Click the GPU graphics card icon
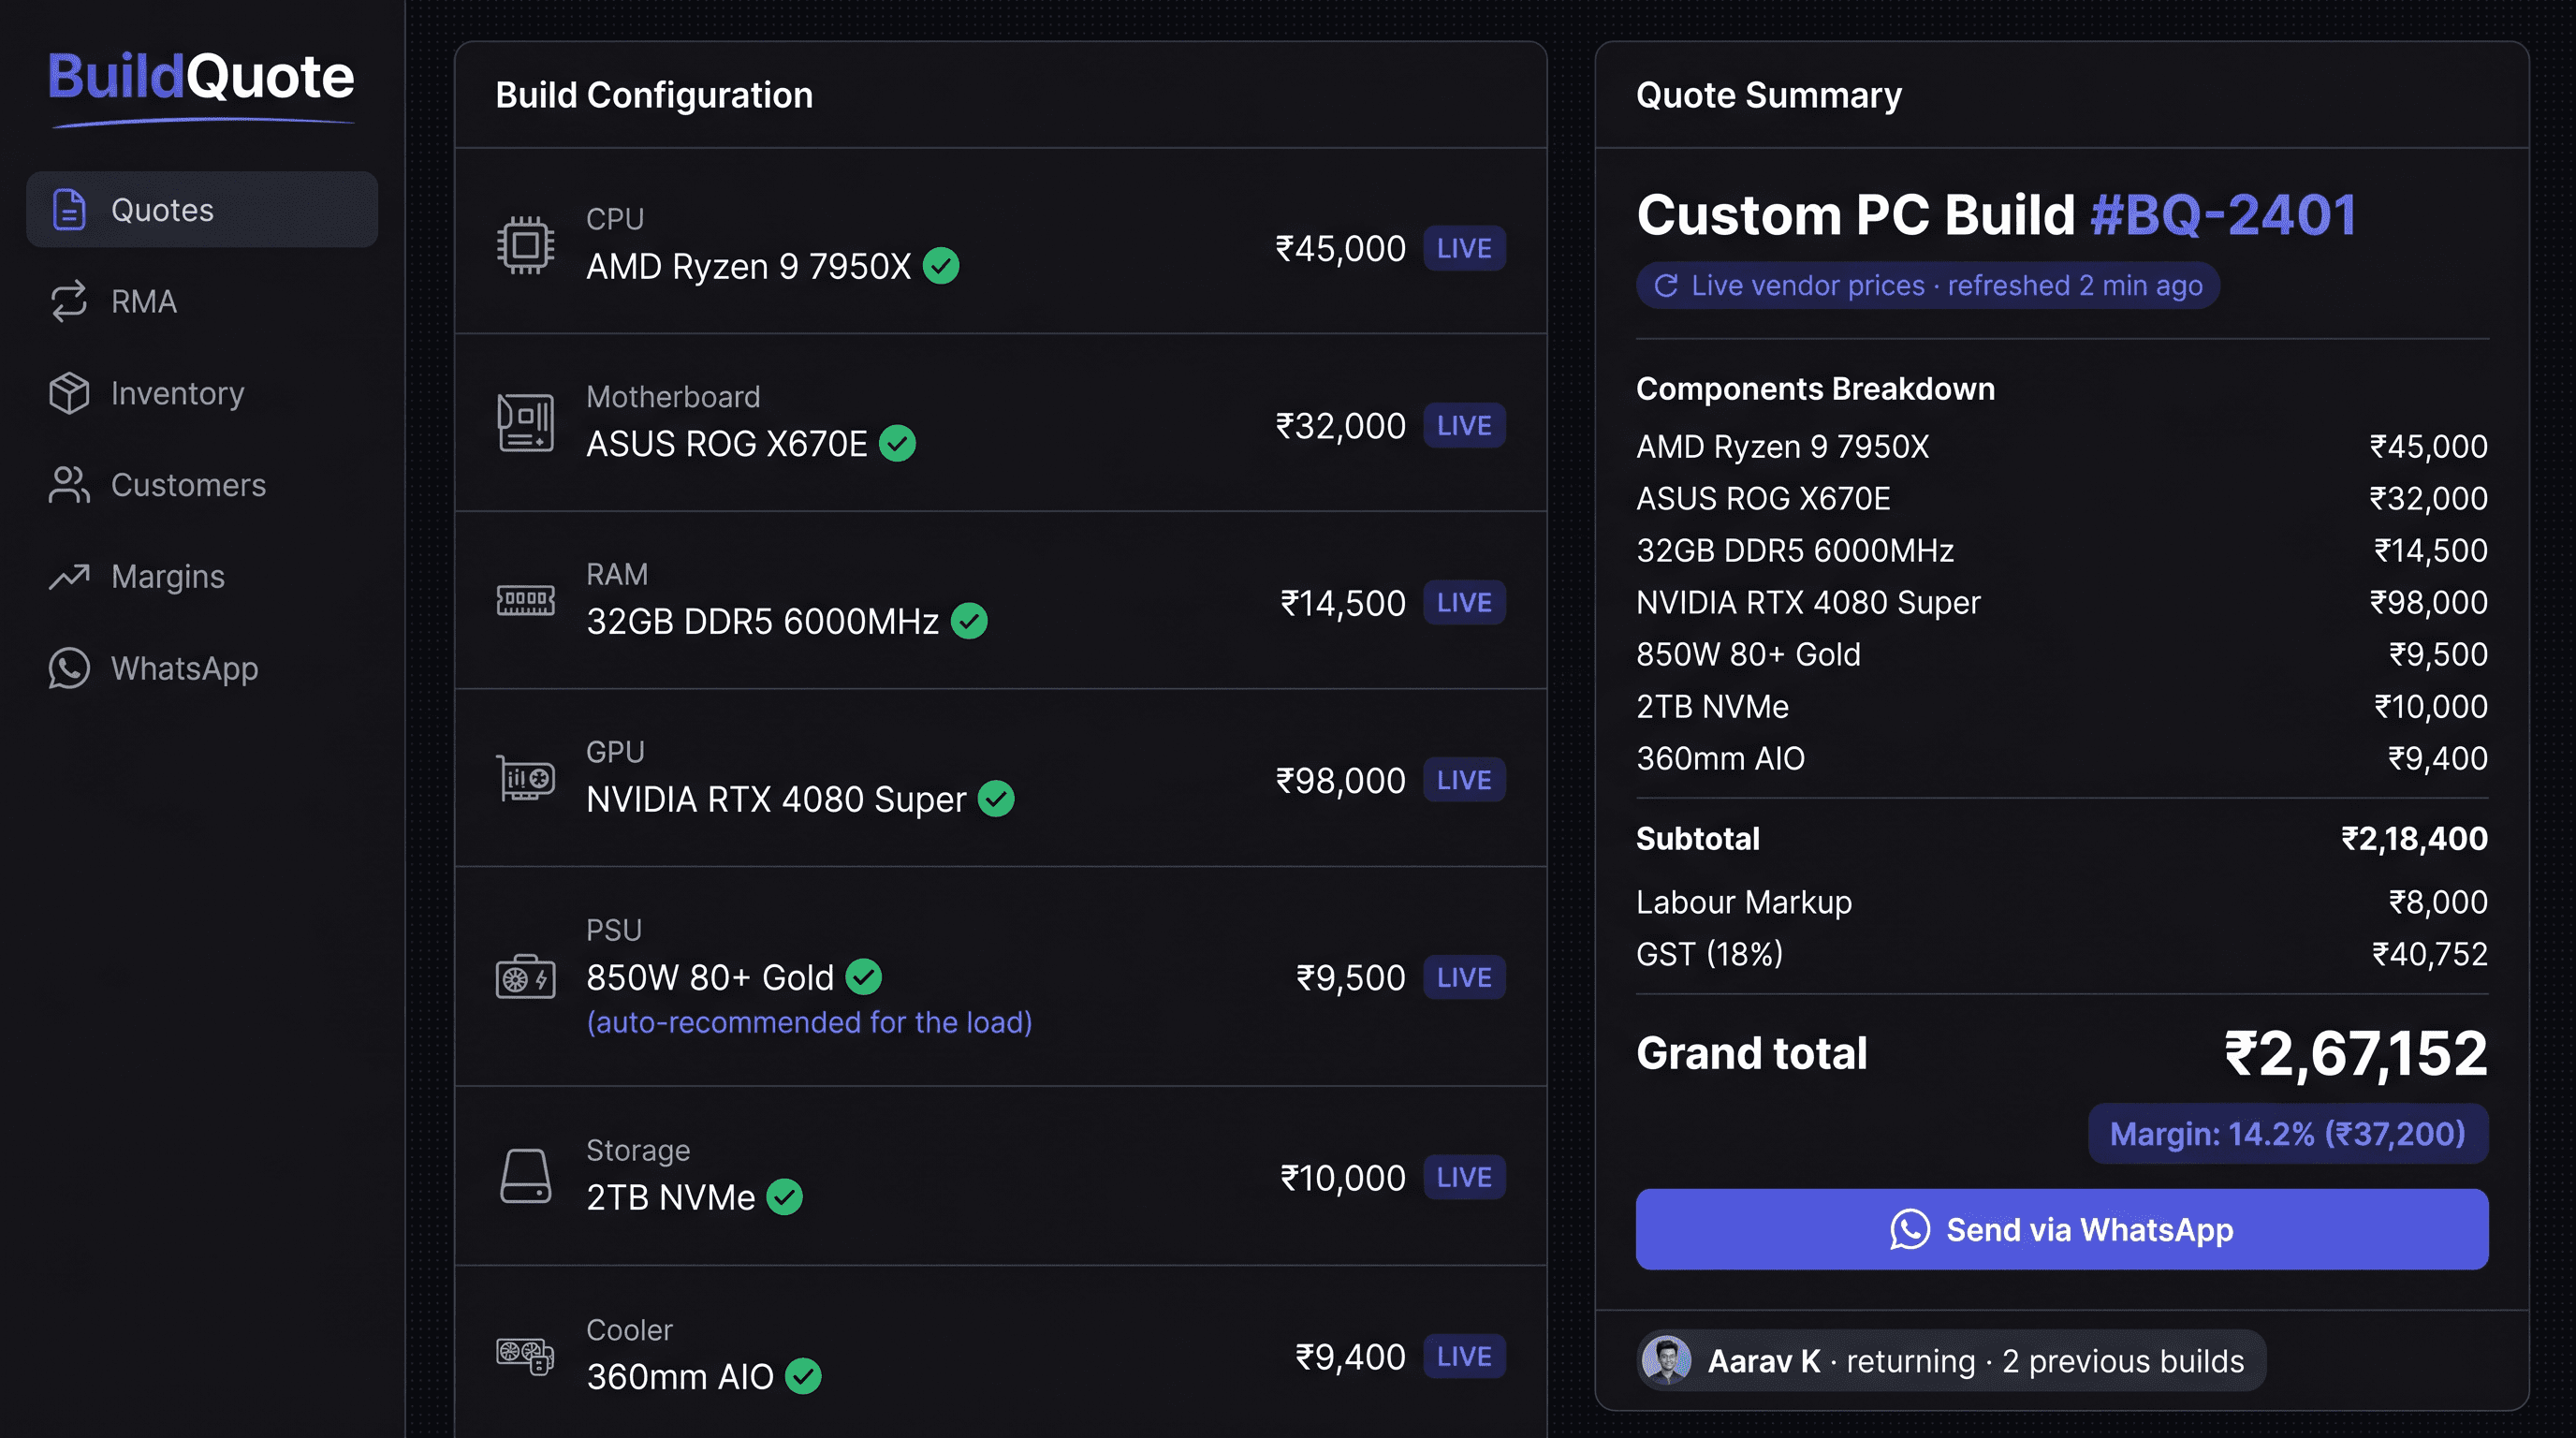The height and width of the screenshot is (1438, 2576). click(525, 778)
